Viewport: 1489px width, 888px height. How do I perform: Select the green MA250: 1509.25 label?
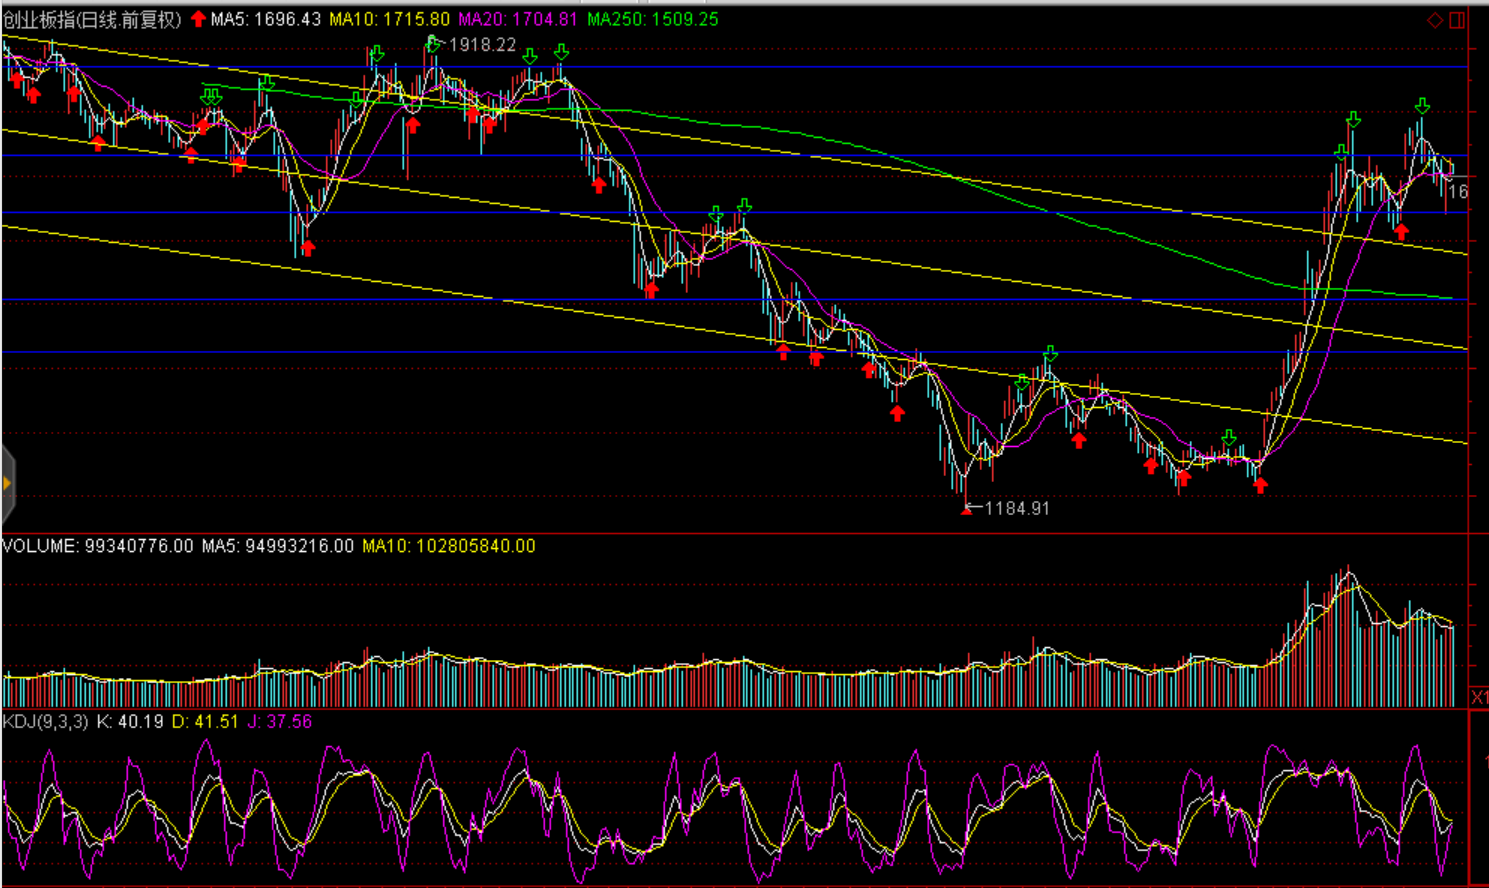click(x=652, y=19)
